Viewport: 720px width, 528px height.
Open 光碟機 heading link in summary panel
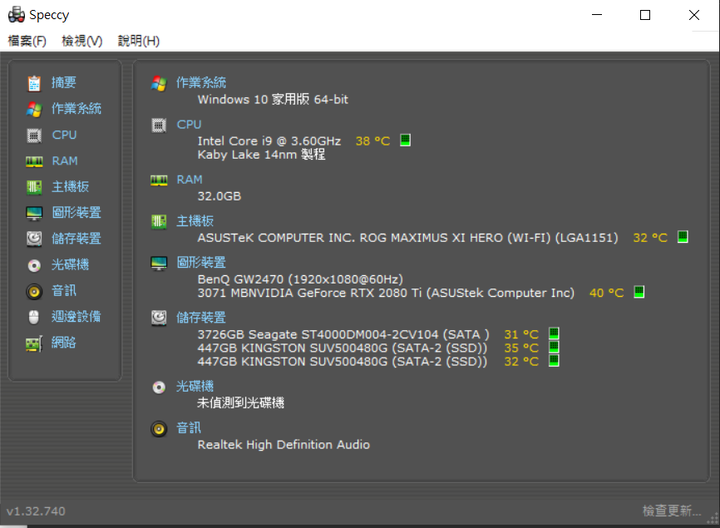(x=195, y=387)
